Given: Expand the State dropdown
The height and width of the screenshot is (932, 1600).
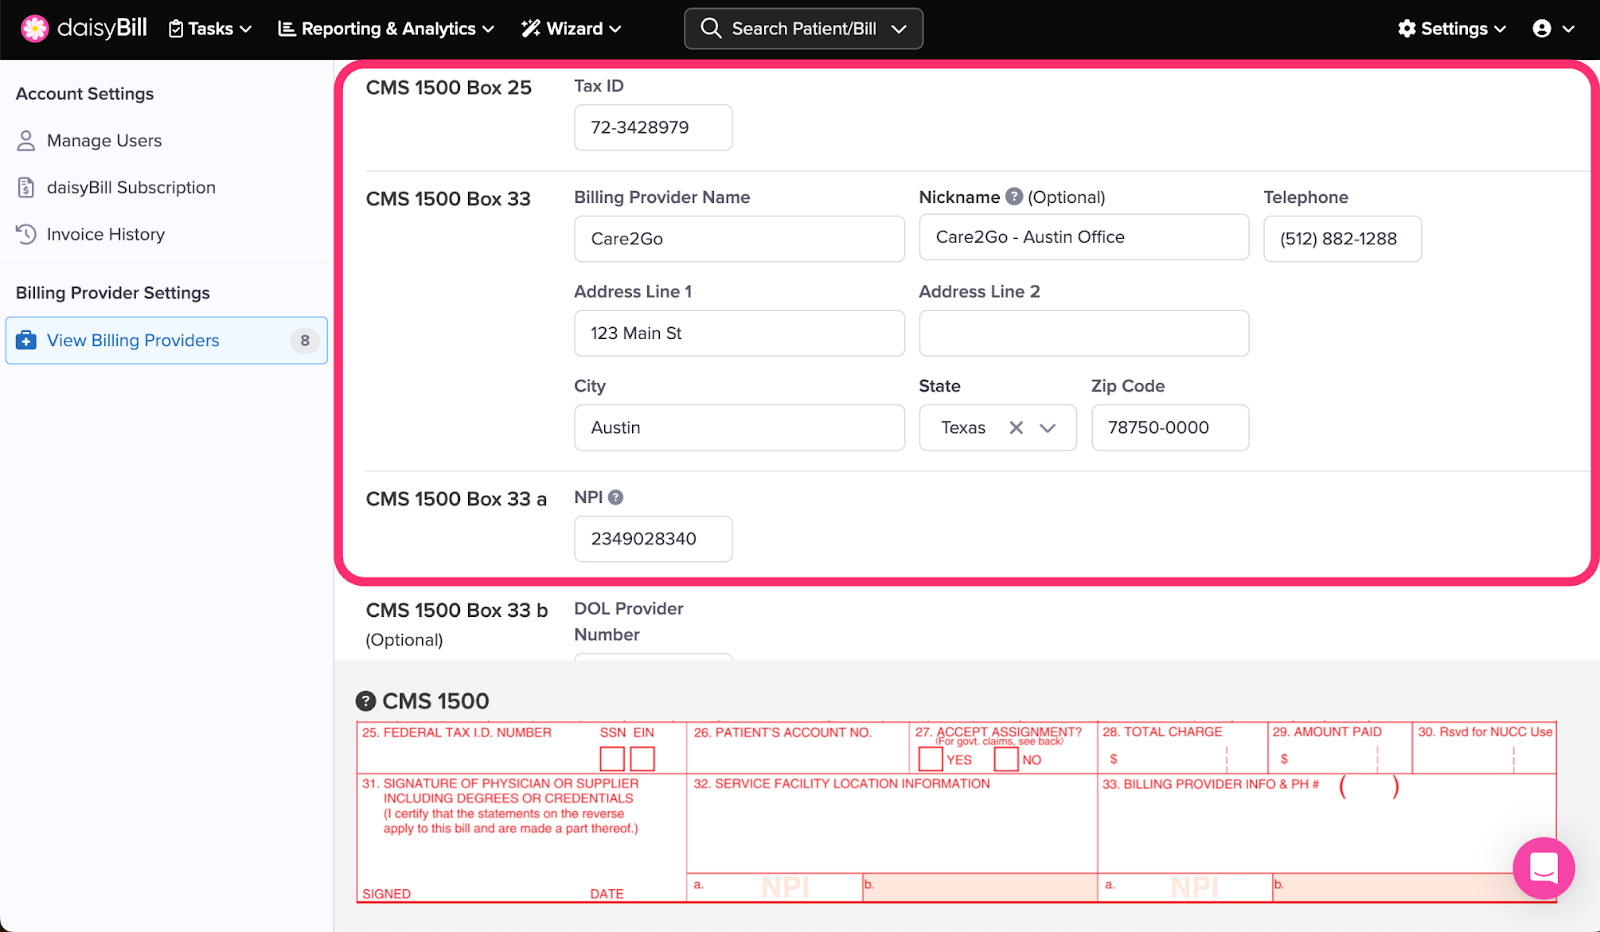Looking at the screenshot, I should pos(1048,428).
